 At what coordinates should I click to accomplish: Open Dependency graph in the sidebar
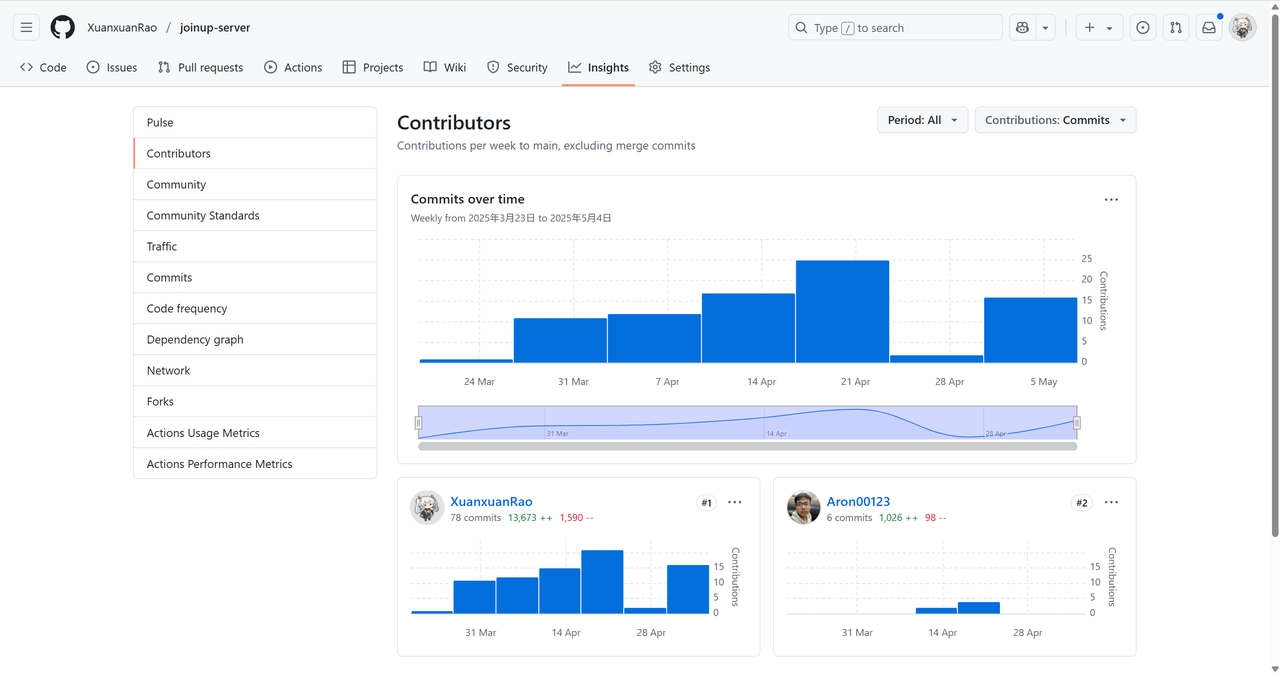255,339
